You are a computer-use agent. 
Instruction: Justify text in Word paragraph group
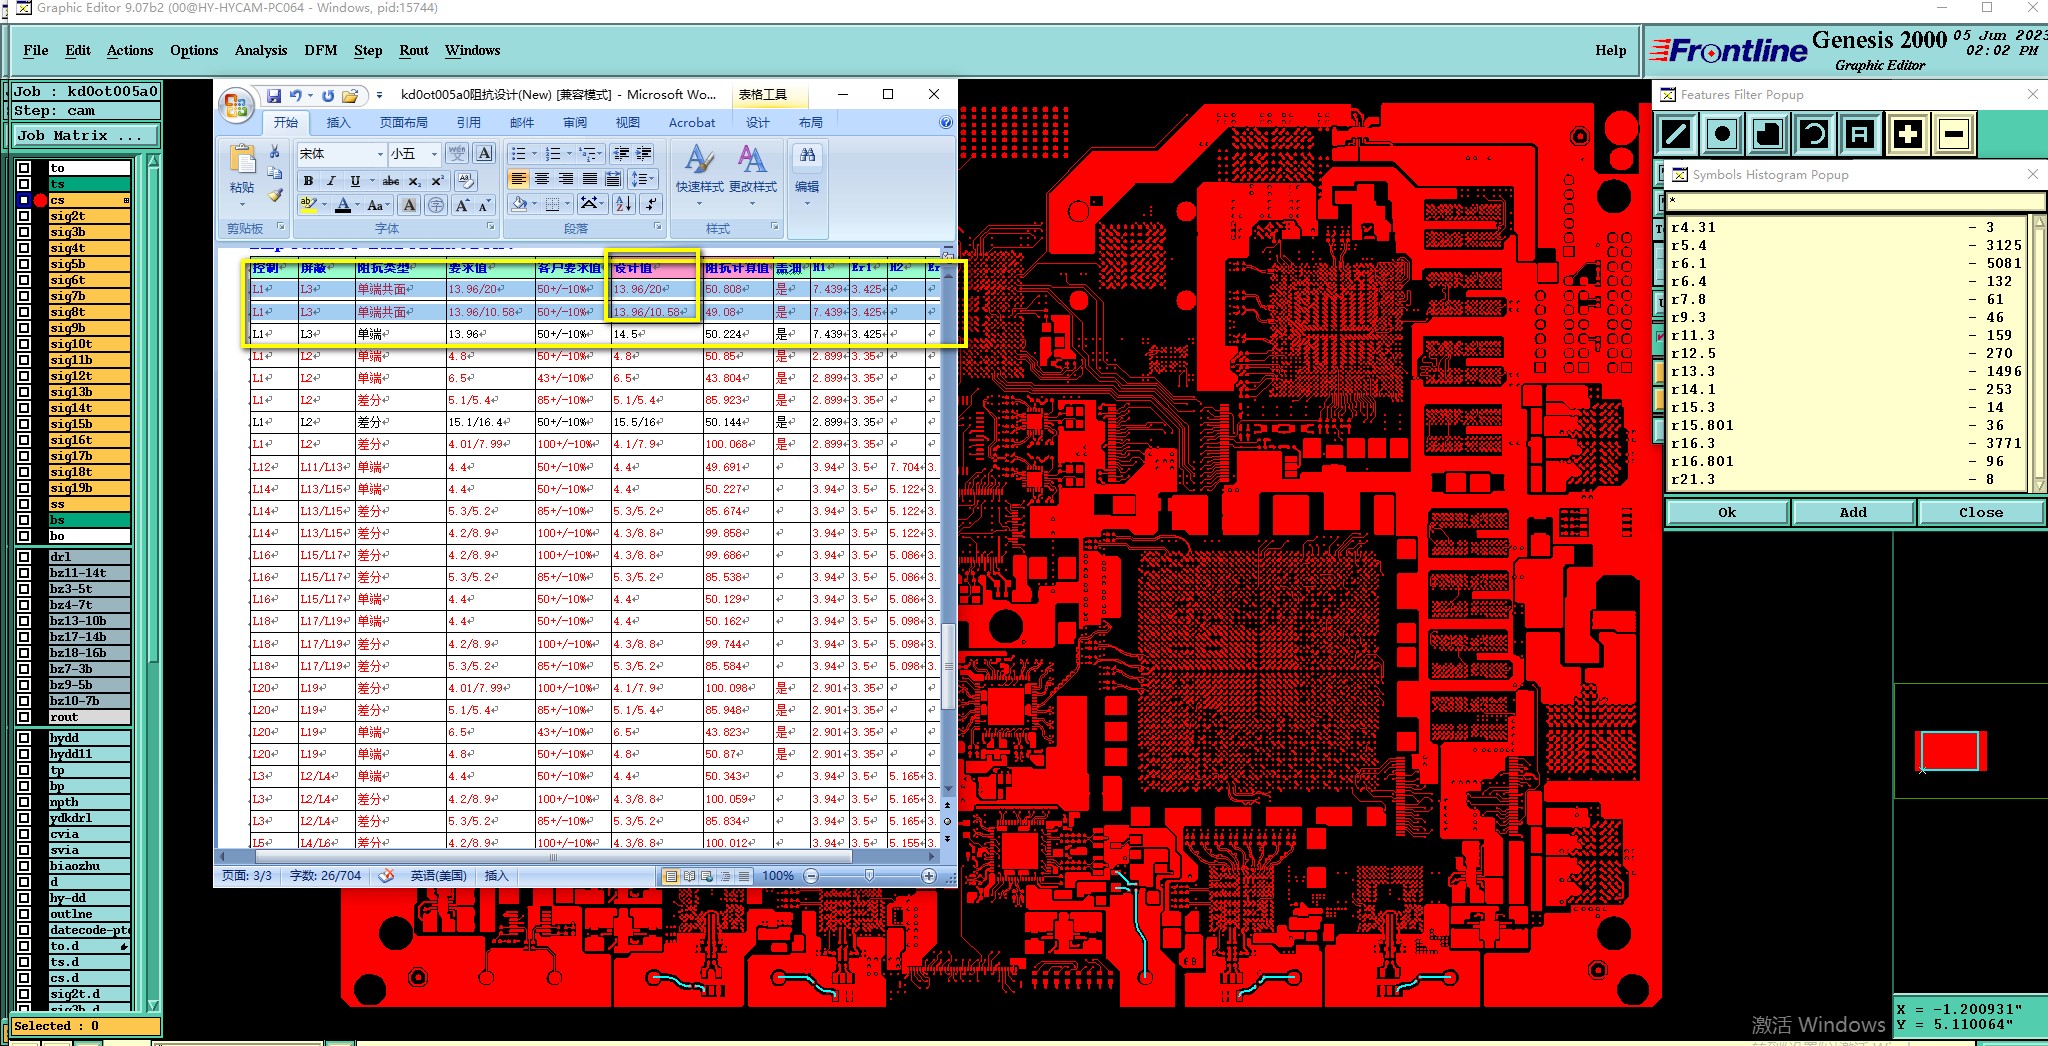pos(590,179)
